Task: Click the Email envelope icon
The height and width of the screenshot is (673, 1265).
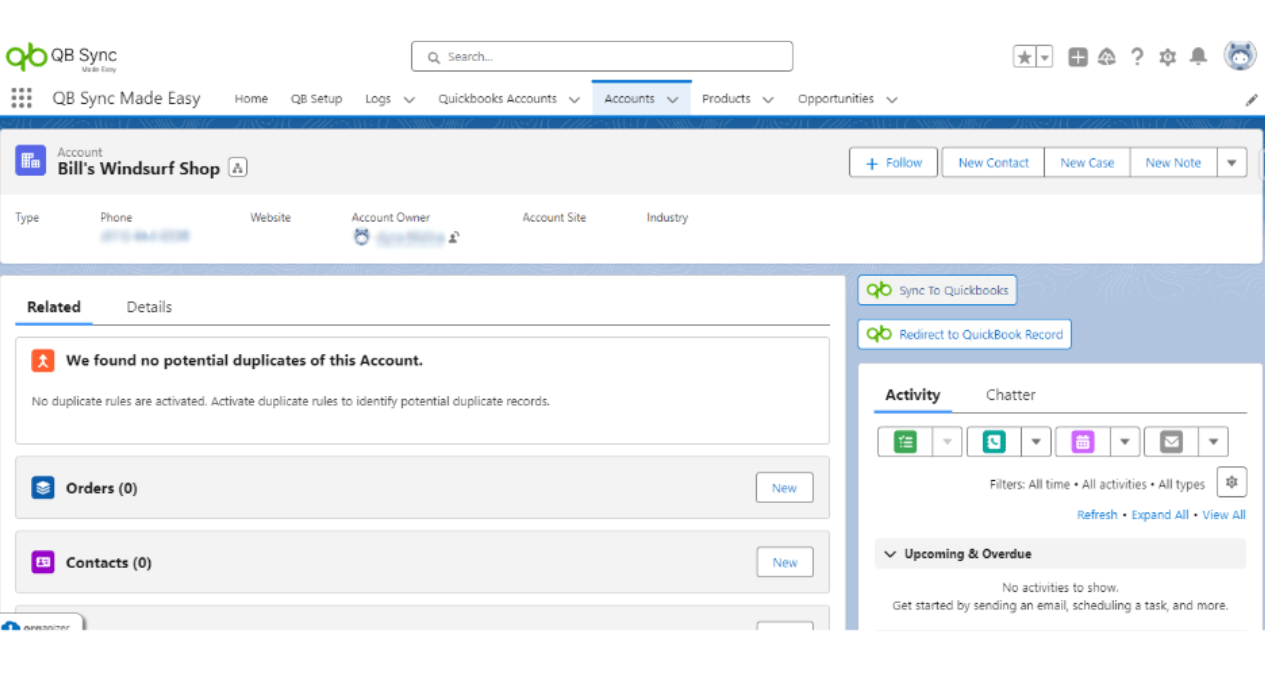Action: 1171,442
